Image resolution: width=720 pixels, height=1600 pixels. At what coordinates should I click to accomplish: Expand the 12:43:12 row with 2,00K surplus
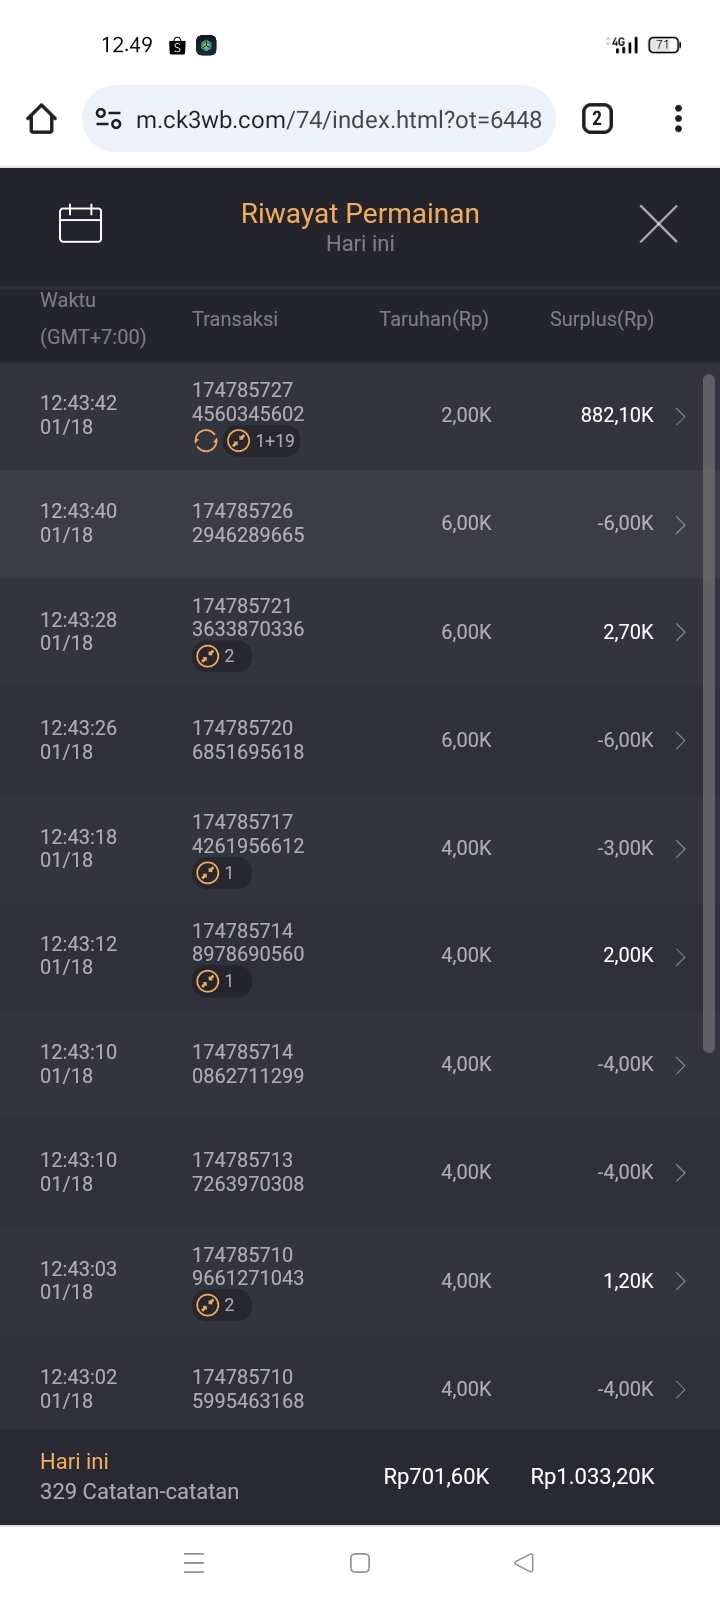click(x=680, y=957)
